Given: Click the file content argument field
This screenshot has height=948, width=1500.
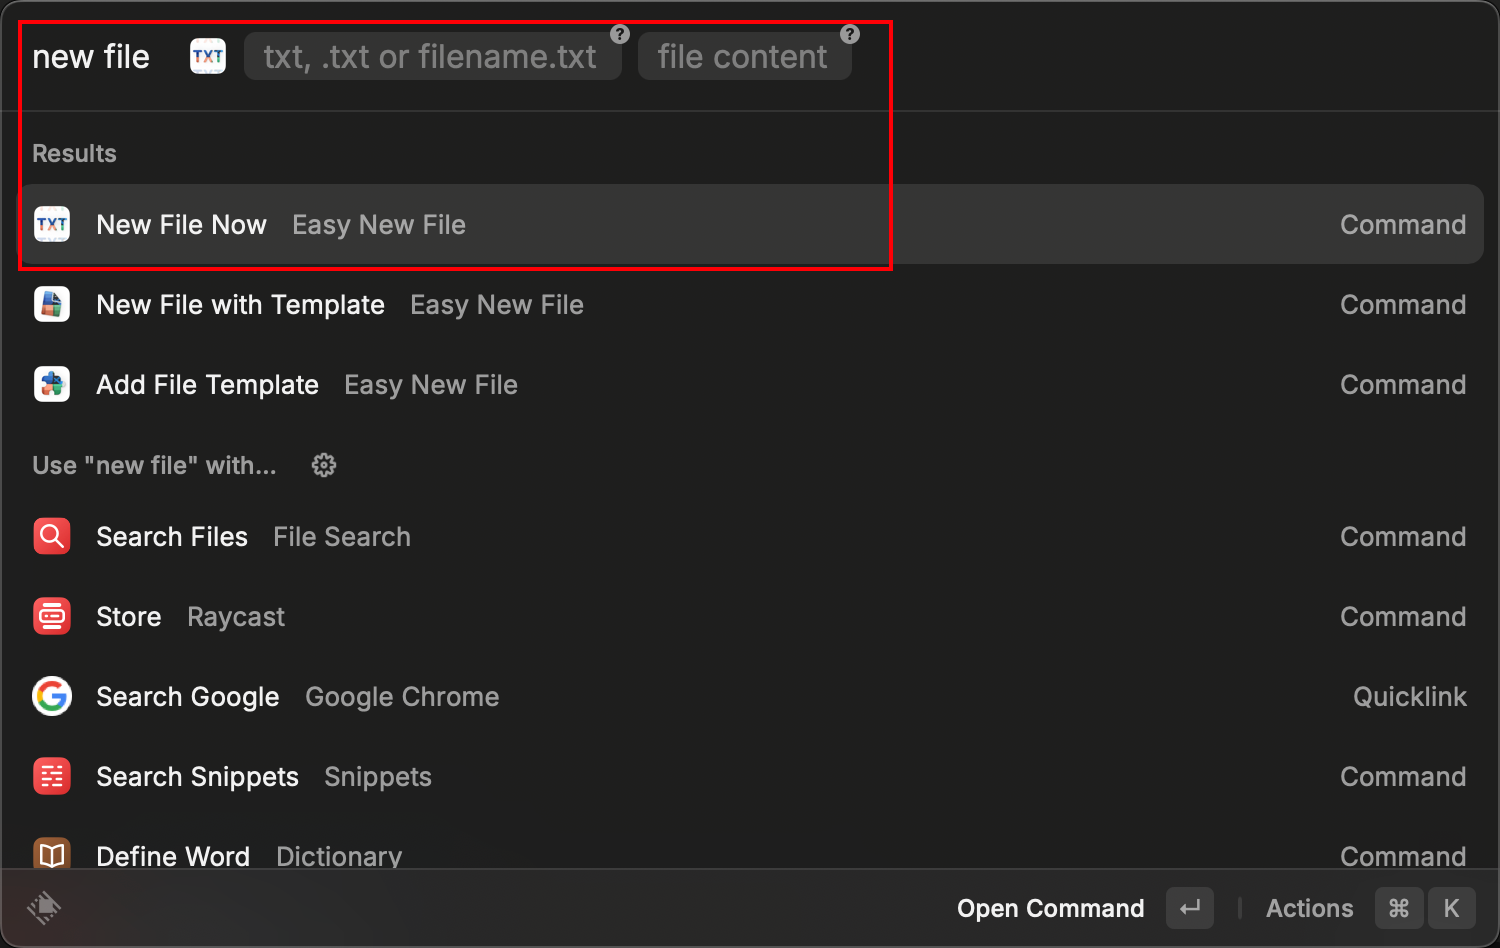Looking at the screenshot, I should 744,56.
